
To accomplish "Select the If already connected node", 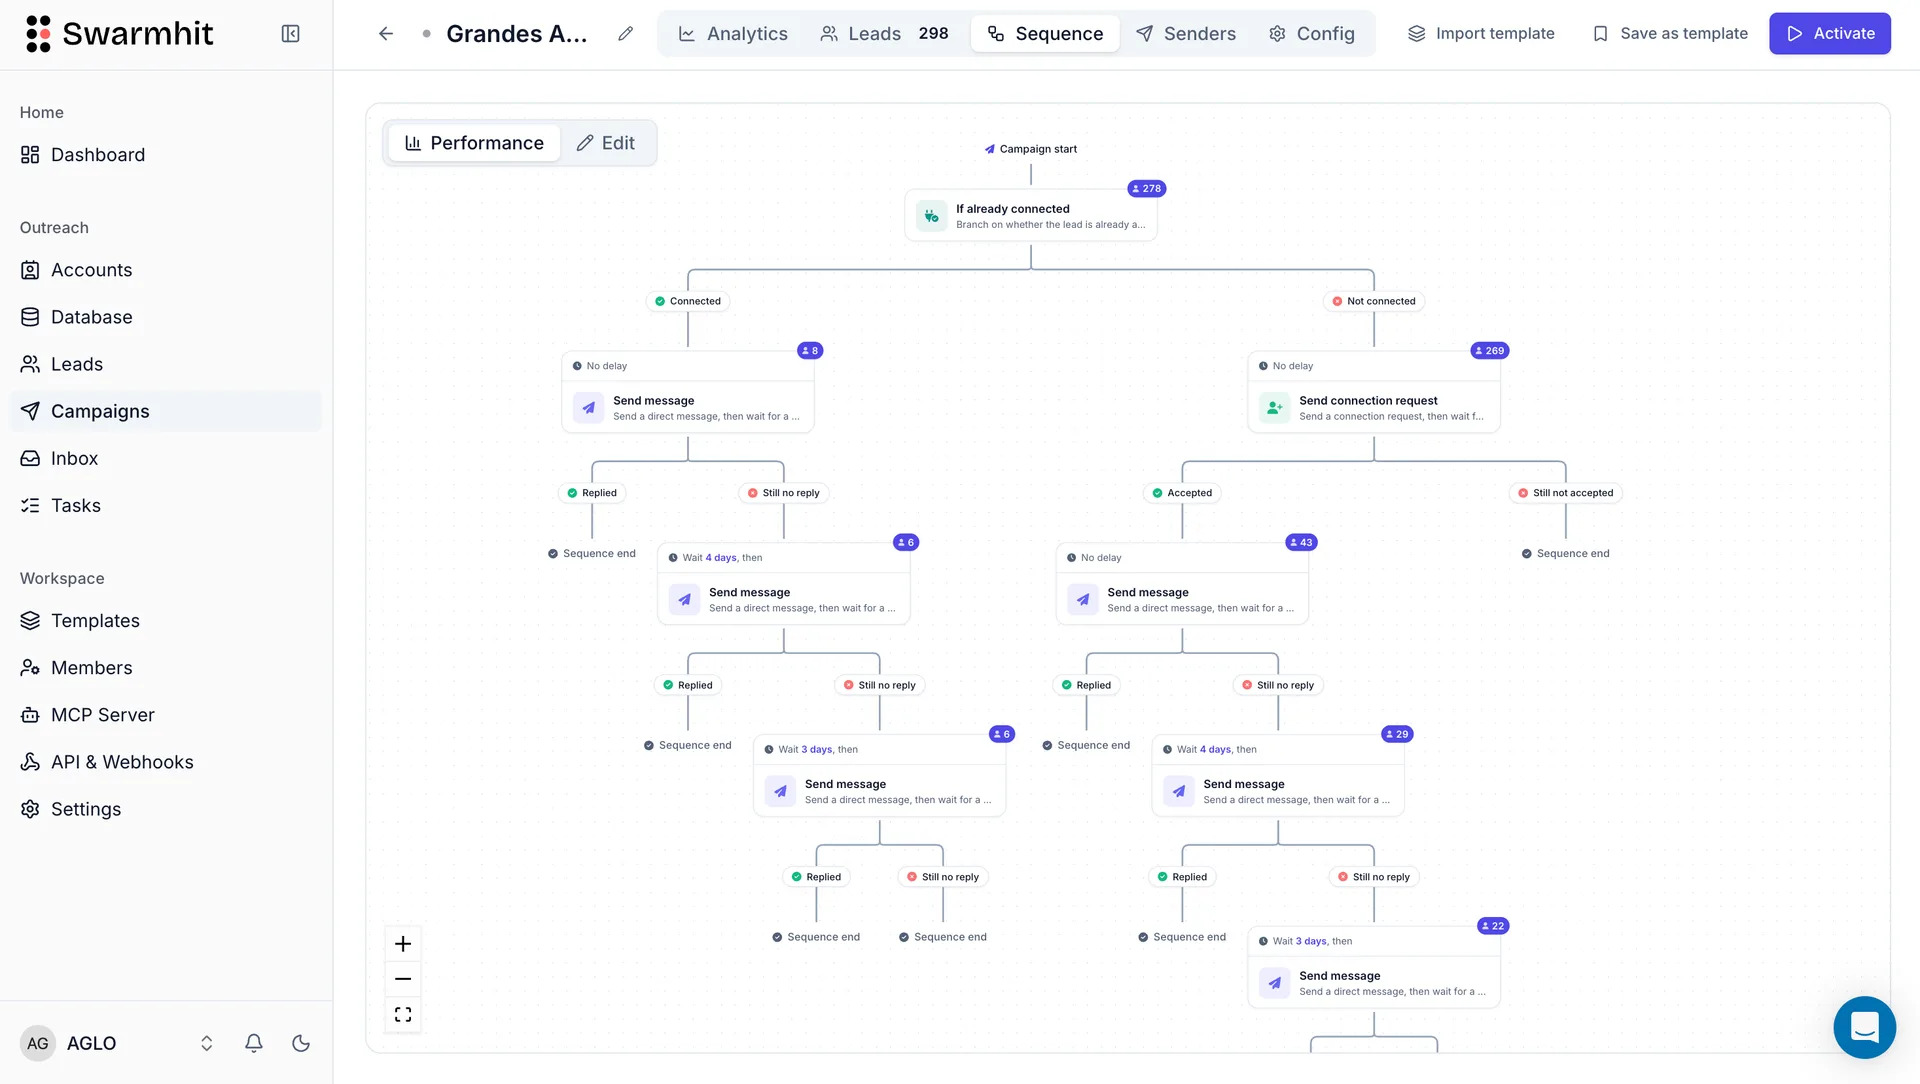I will [1031, 215].
